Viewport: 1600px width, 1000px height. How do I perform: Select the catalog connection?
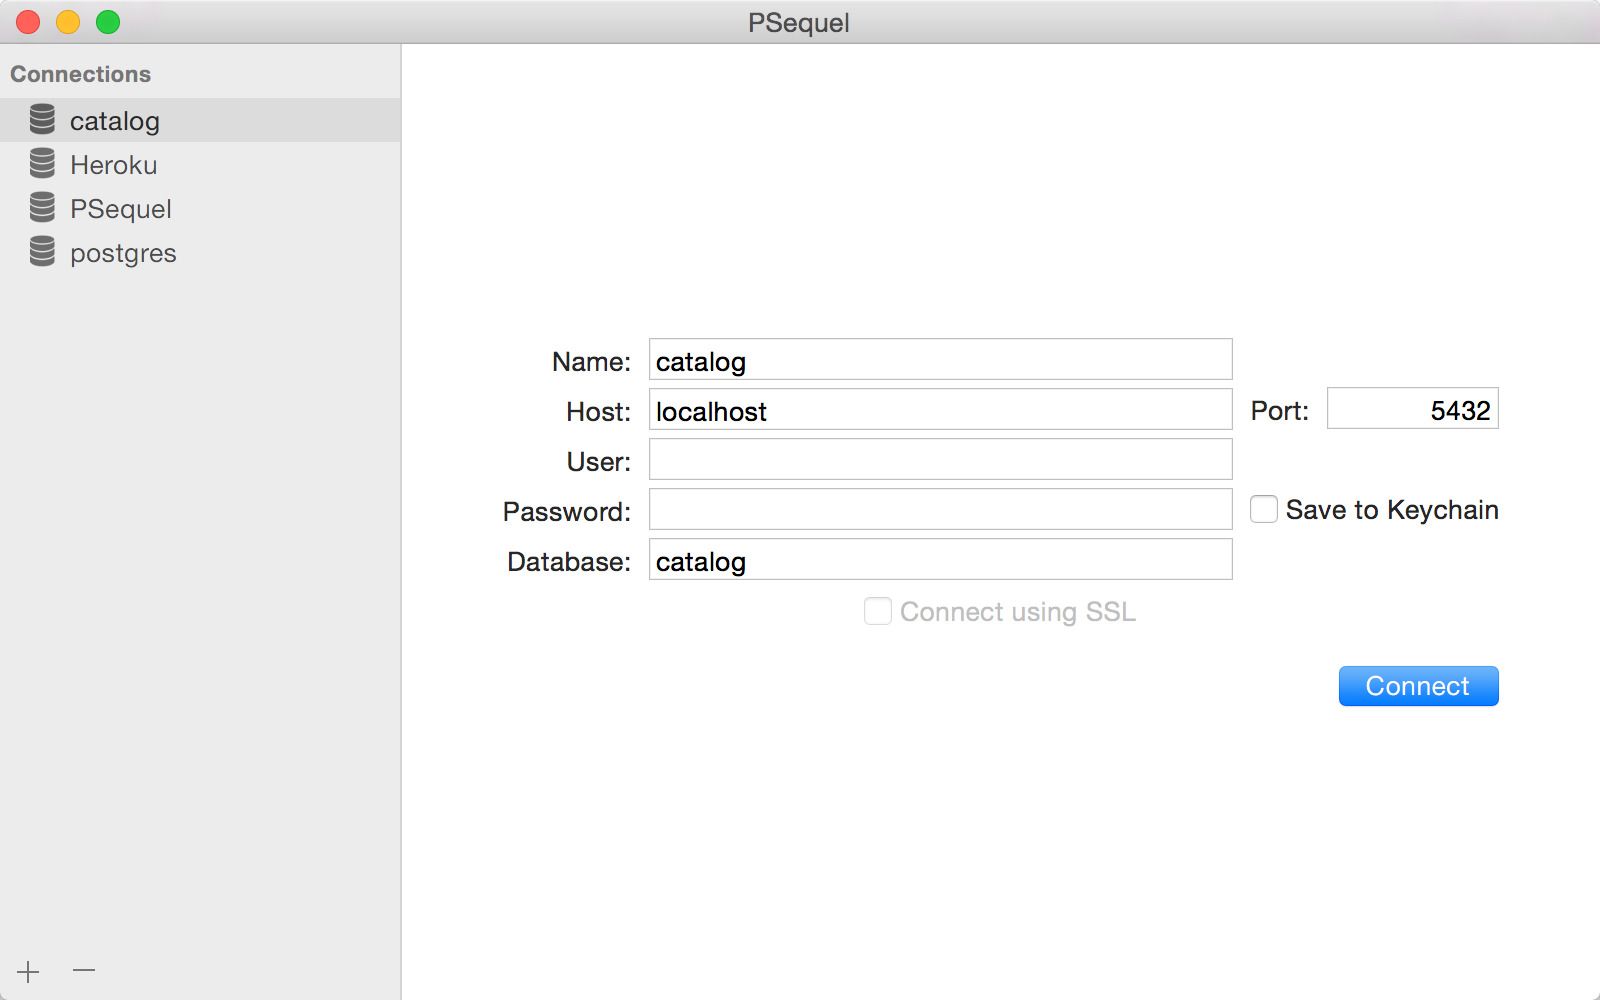pyautogui.click(x=114, y=120)
